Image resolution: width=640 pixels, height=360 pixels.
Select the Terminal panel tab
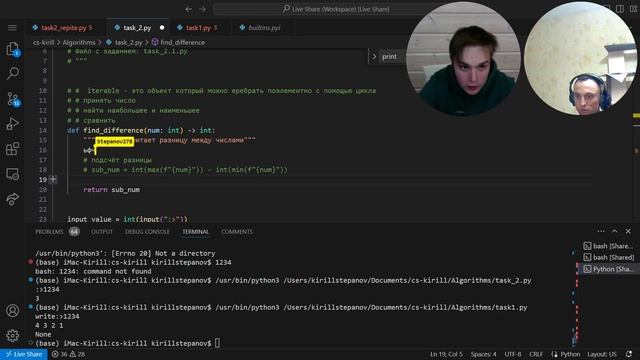(x=195, y=232)
